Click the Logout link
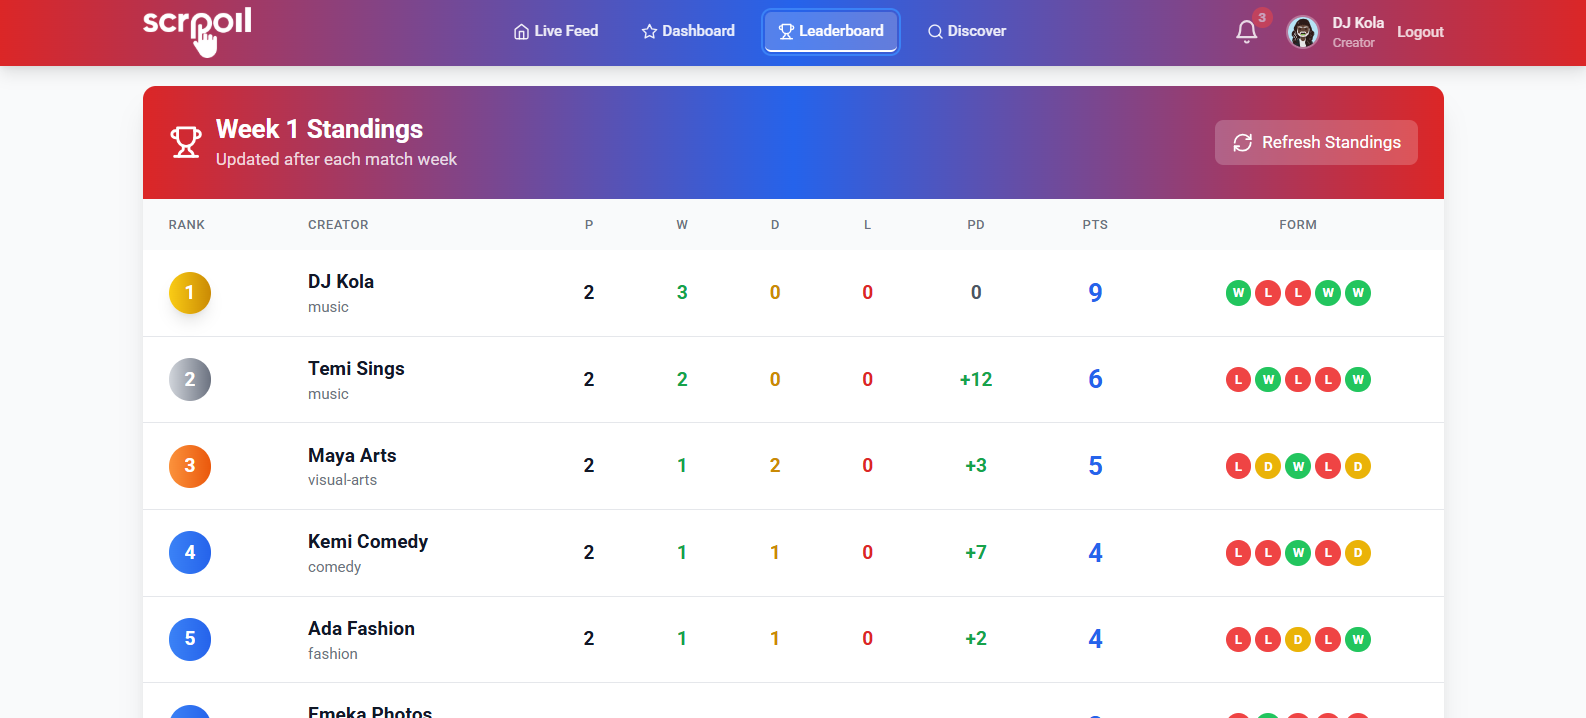The image size is (1586, 718). (x=1420, y=32)
